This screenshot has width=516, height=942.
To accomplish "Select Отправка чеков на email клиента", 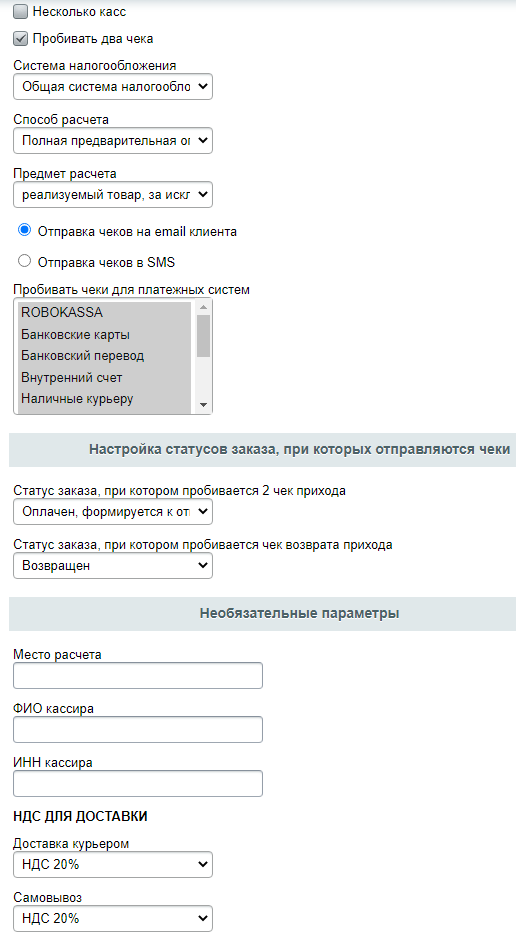I will tap(25, 230).
